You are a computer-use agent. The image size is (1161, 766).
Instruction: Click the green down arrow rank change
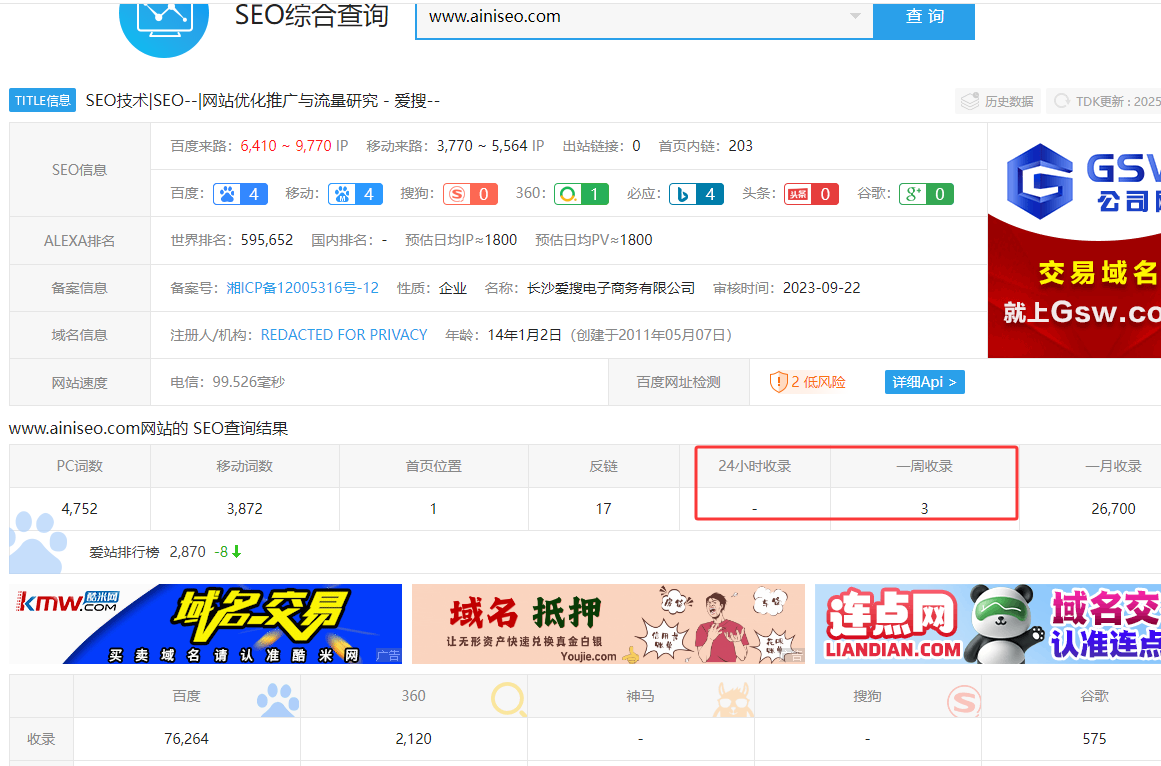click(236, 551)
